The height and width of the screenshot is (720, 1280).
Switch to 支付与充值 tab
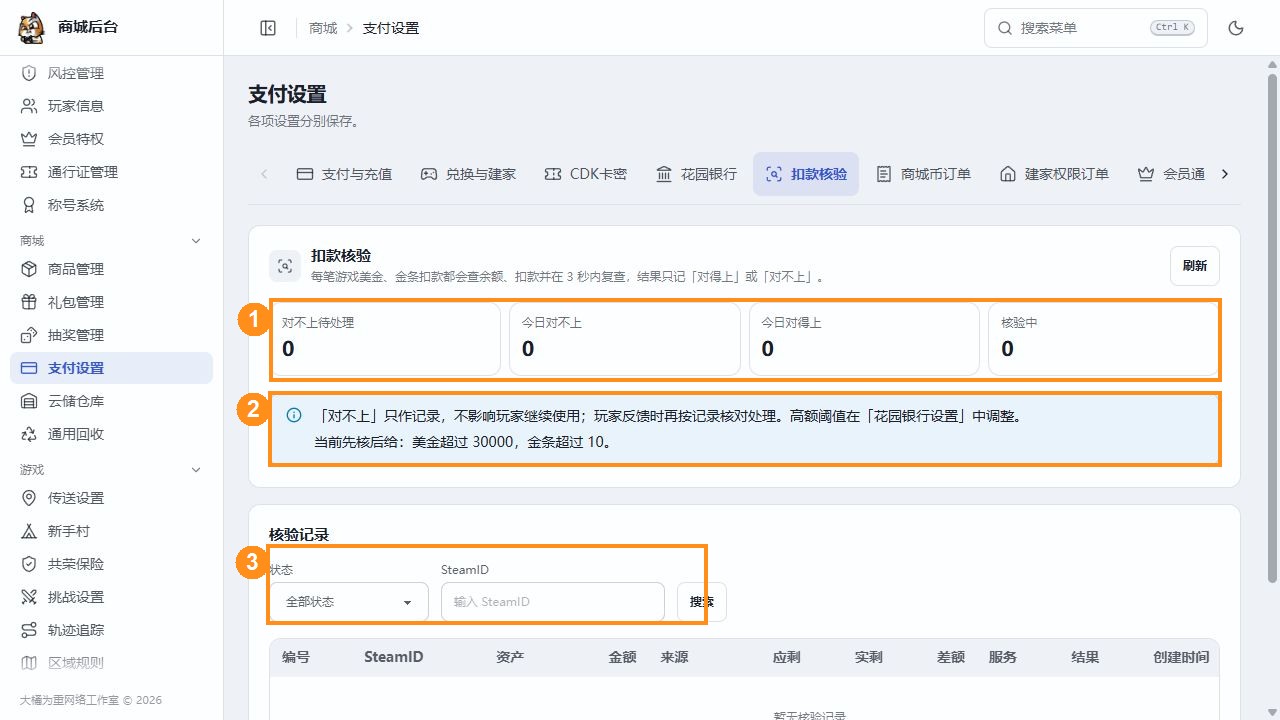pos(345,174)
